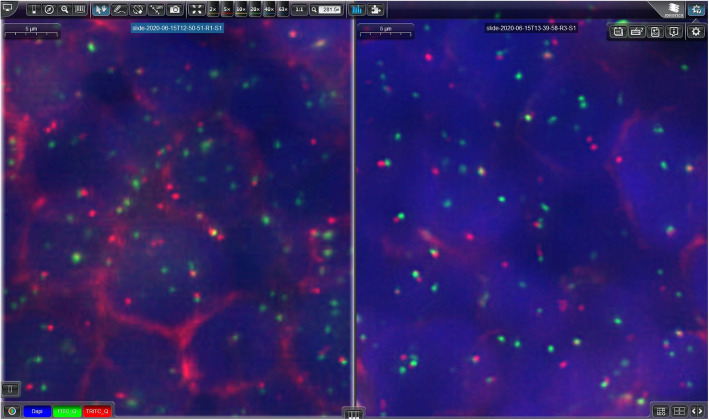
Task: Click the fit to window icon
Action: tap(197, 9)
